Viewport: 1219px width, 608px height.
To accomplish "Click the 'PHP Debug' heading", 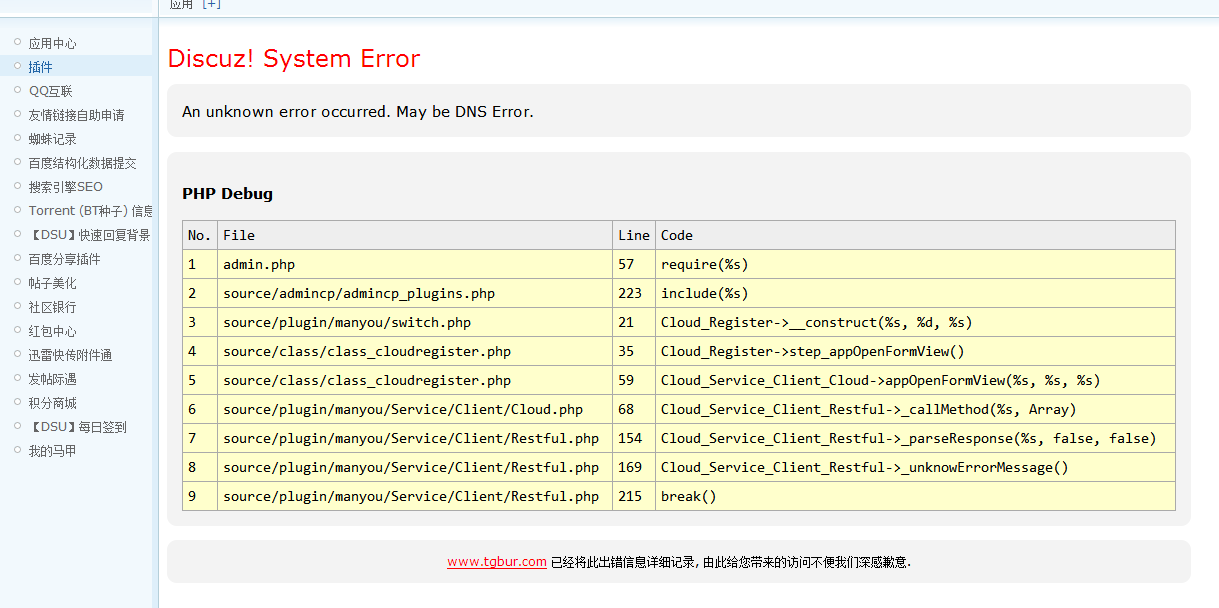I will coord(227,194).
